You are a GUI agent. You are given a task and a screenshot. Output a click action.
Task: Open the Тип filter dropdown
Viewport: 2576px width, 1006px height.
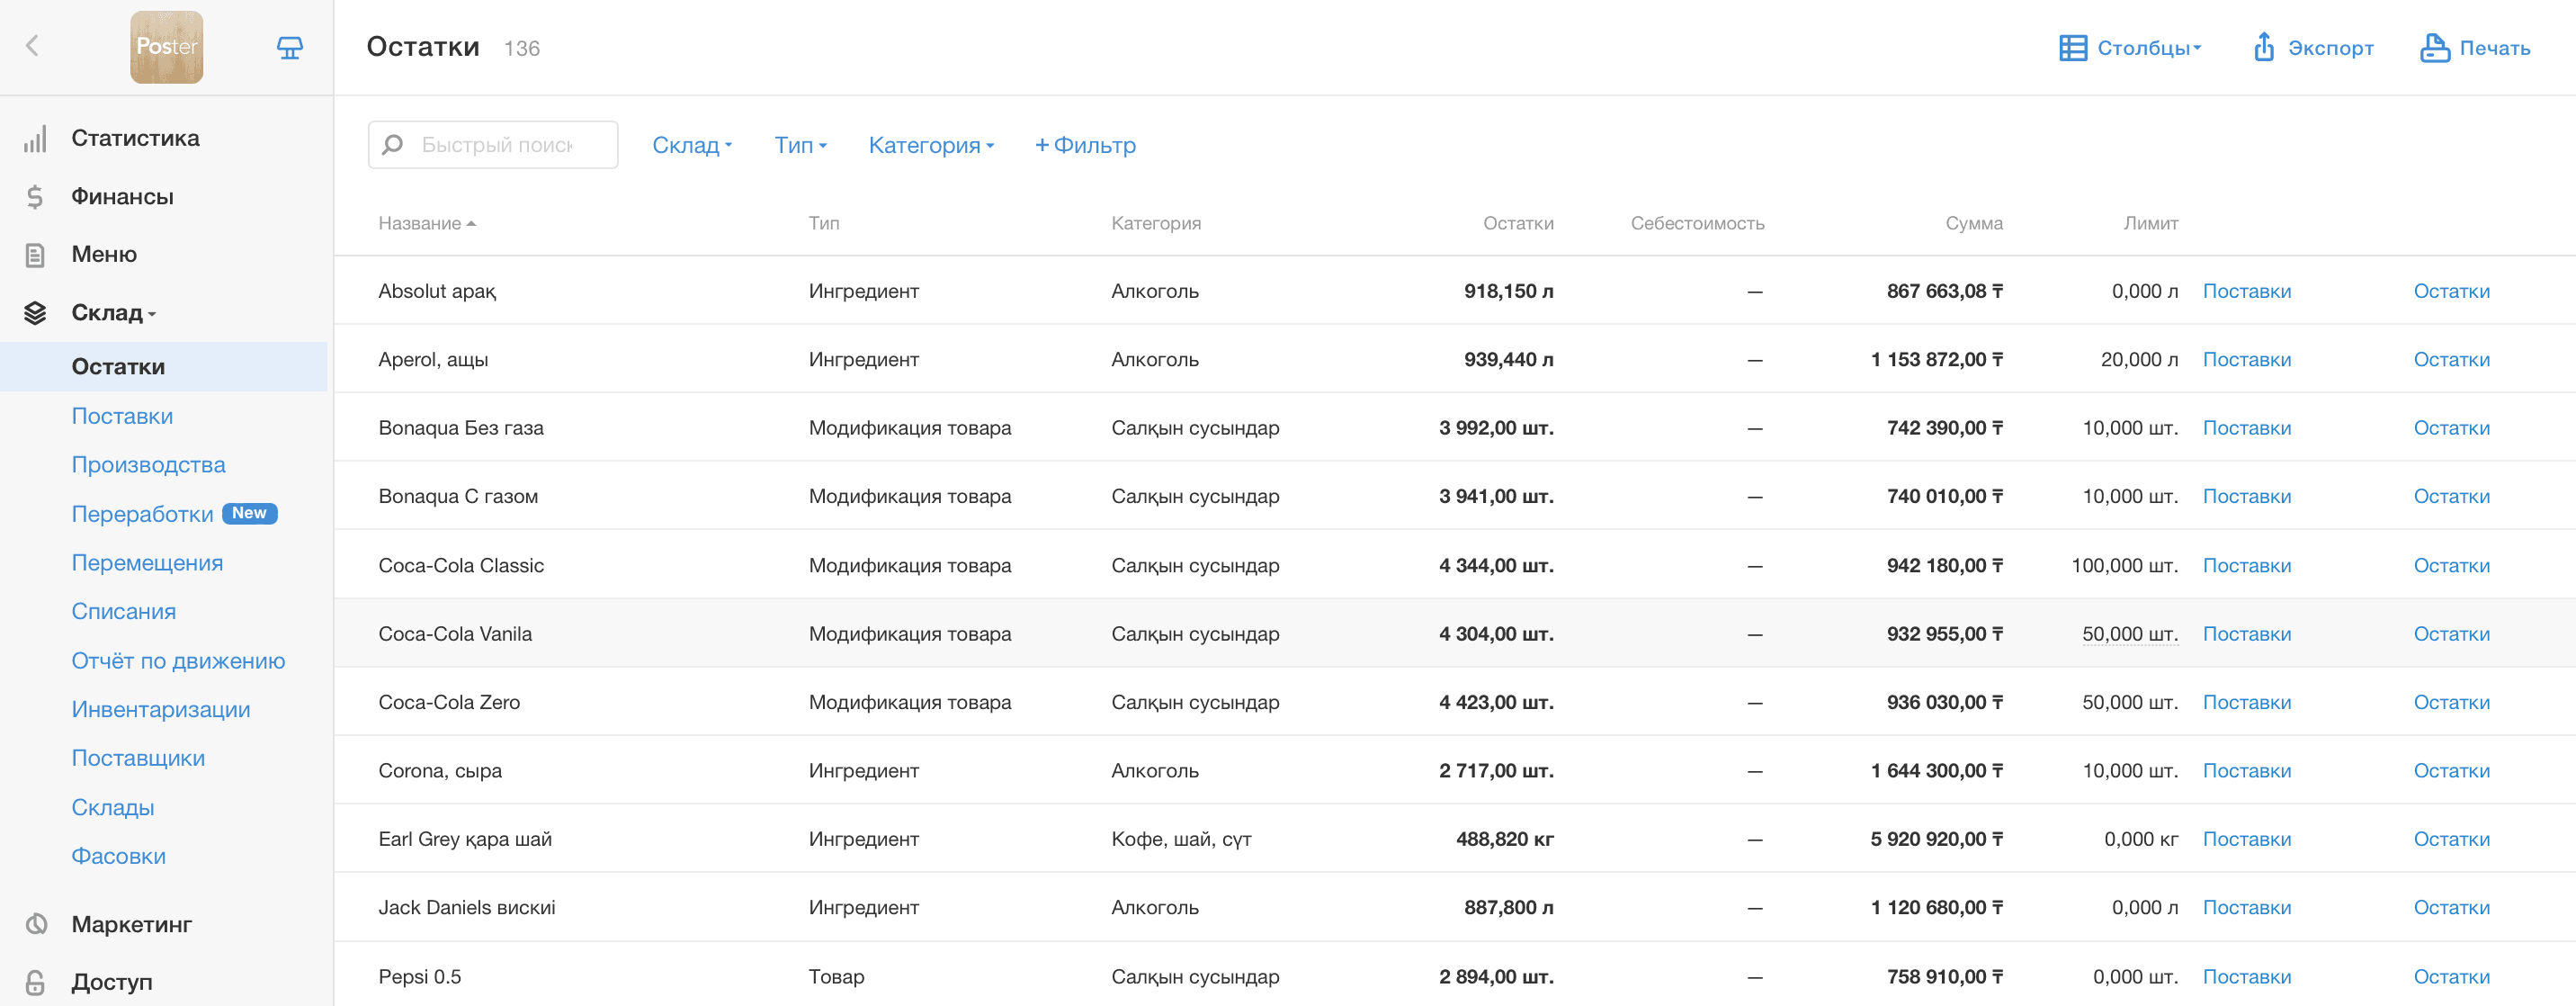coord(800,145)
